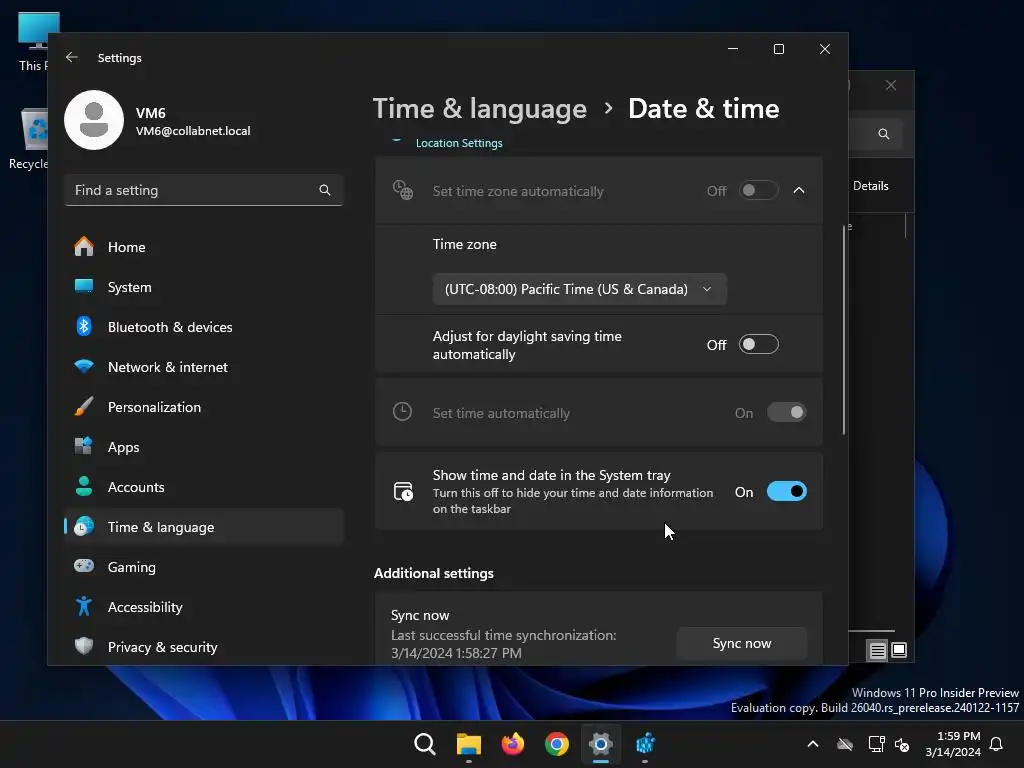Click the Accessibility figure icon
The height and width of the screenshot is (768, 1024).
84,607
